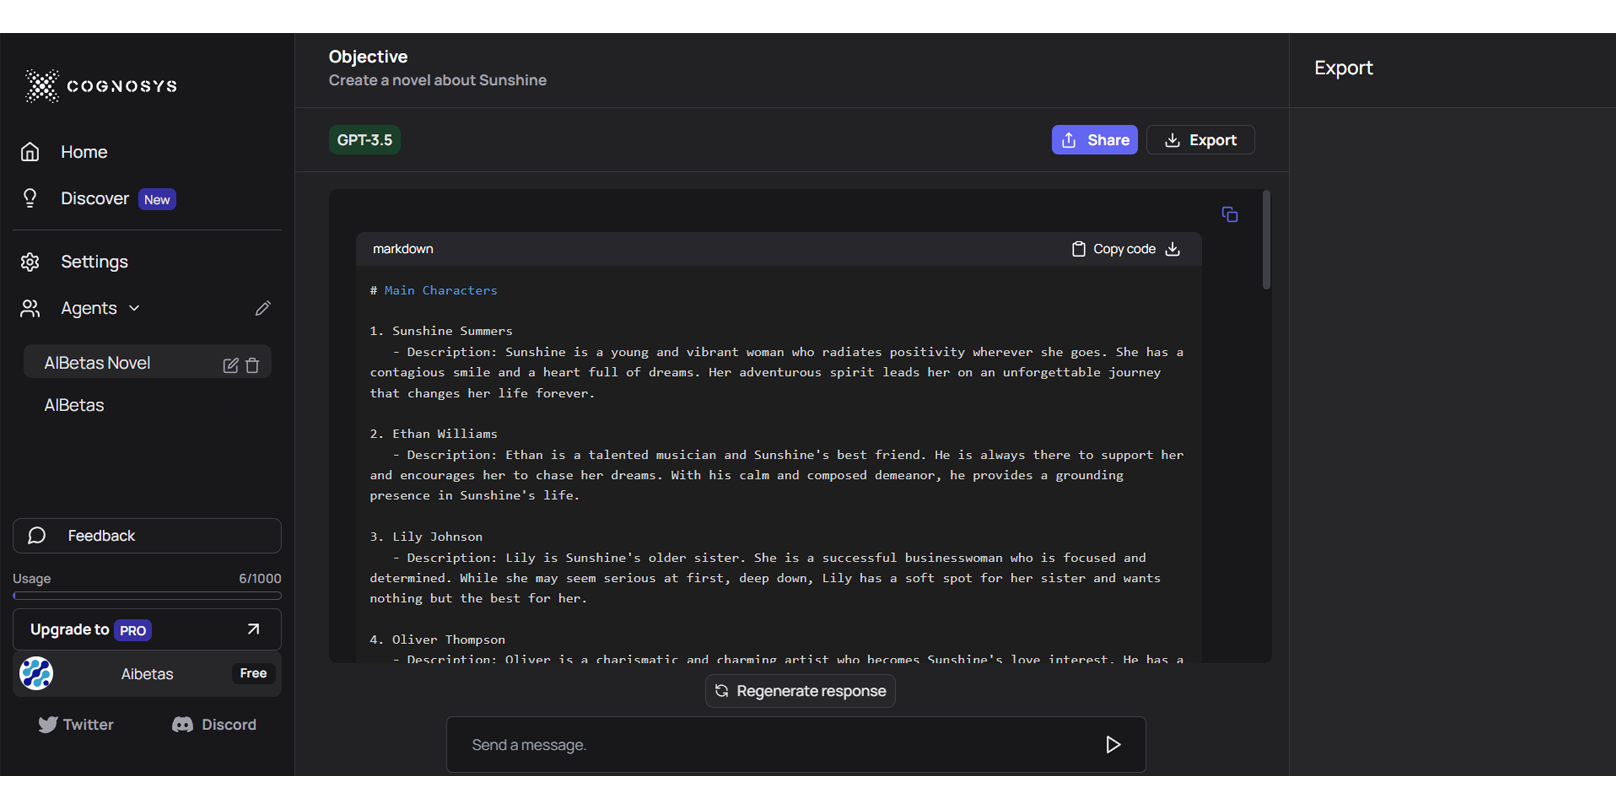Click the response panel scrollbar
Image resolution: width=1616 pixels, height=808 pixels.
[1266, 240]
